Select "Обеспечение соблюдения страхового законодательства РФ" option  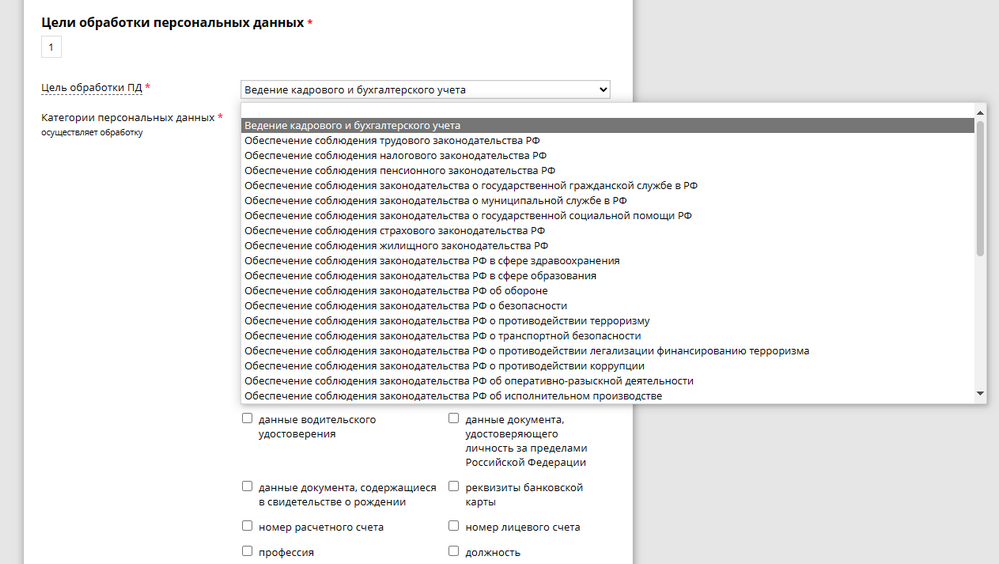pos(394,231)
